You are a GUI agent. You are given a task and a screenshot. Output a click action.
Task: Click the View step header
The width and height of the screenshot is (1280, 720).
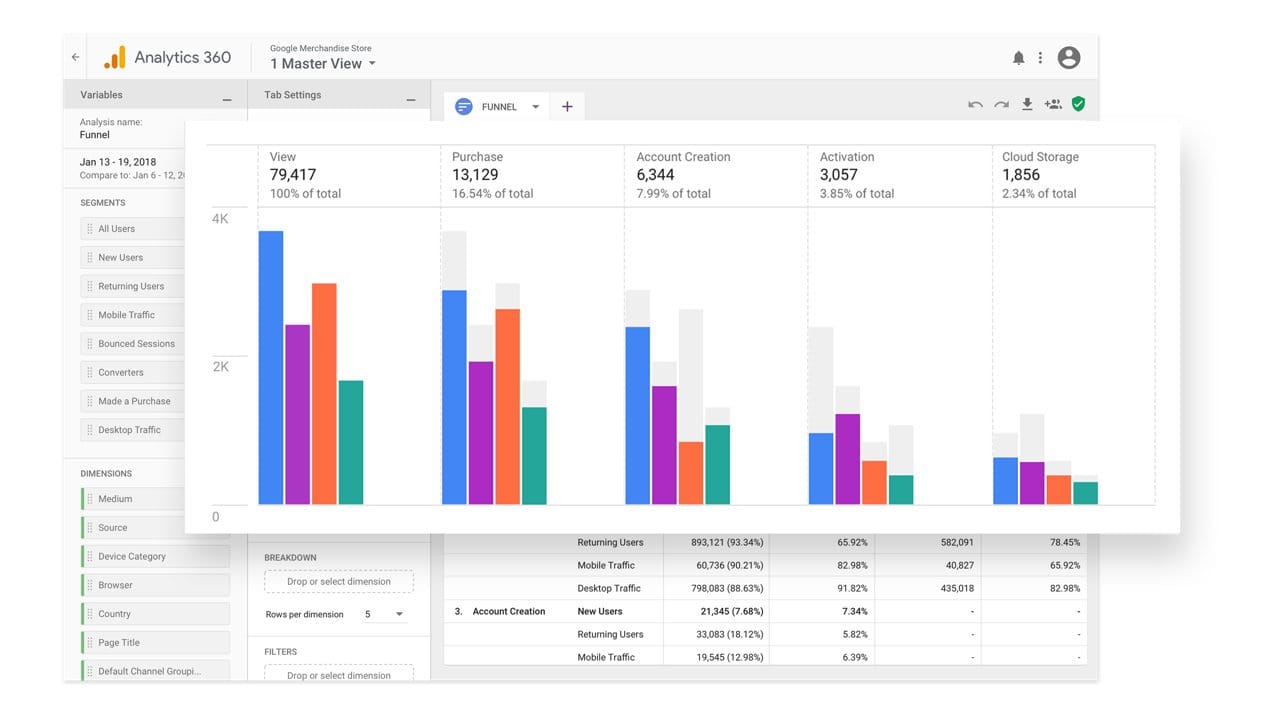coord(349,175)
